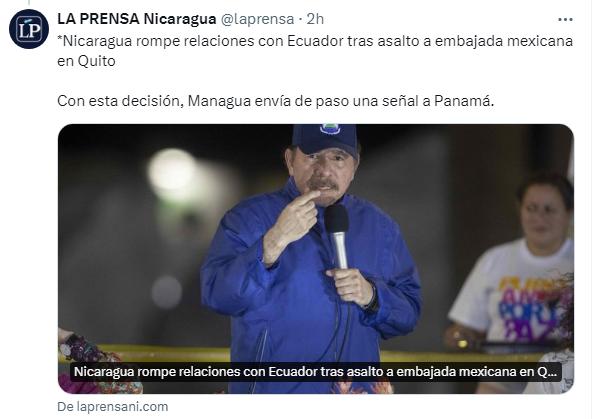
Task: Visit the @laprensa handle
Action: [257, 19]
